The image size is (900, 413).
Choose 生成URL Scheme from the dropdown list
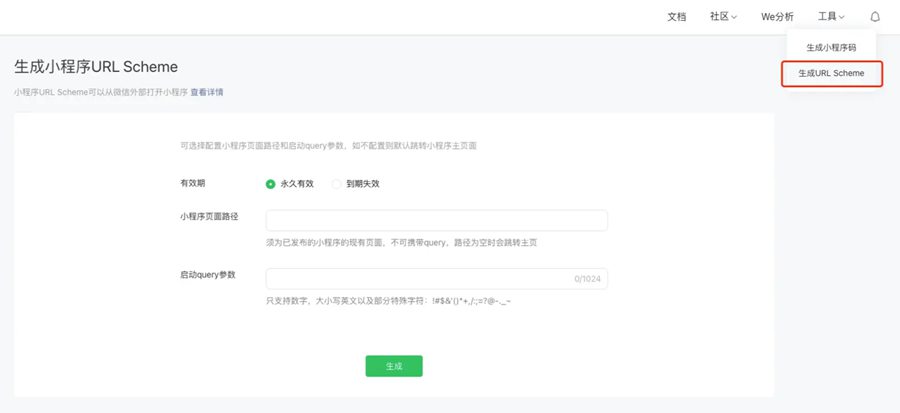831,74
